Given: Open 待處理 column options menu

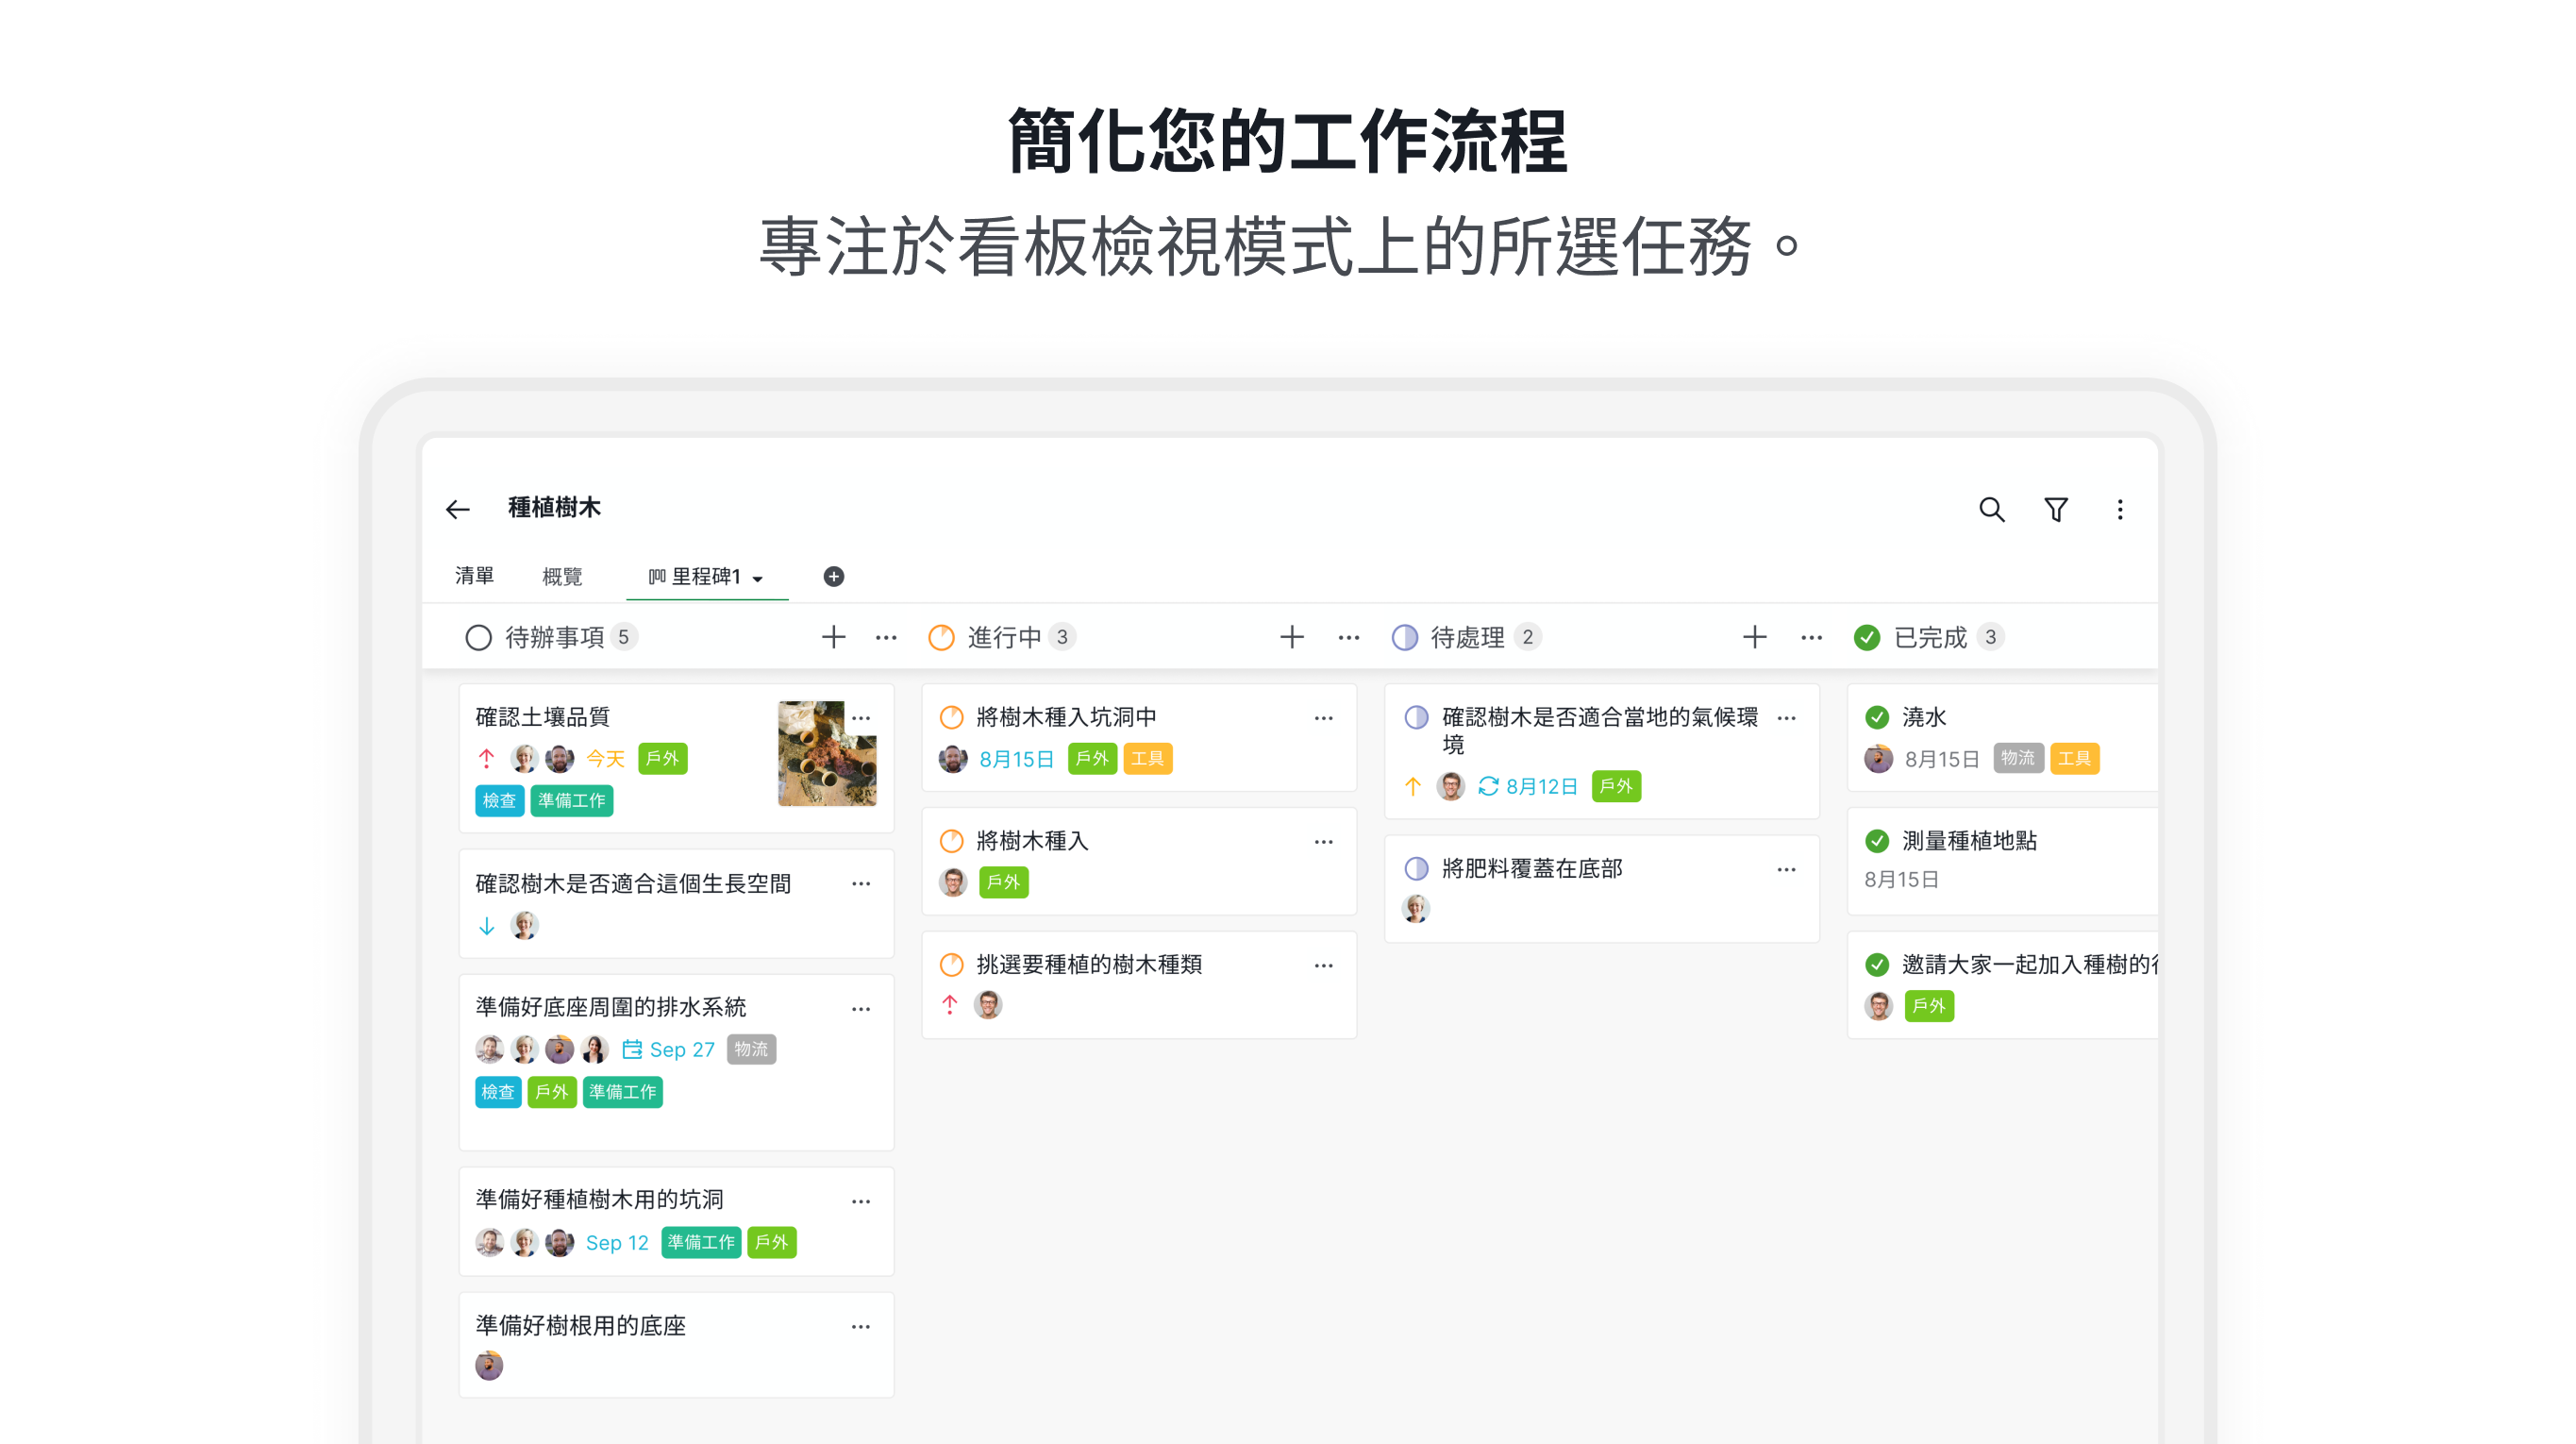Looking at the screenshot, I should click(x=1812, y=637).
